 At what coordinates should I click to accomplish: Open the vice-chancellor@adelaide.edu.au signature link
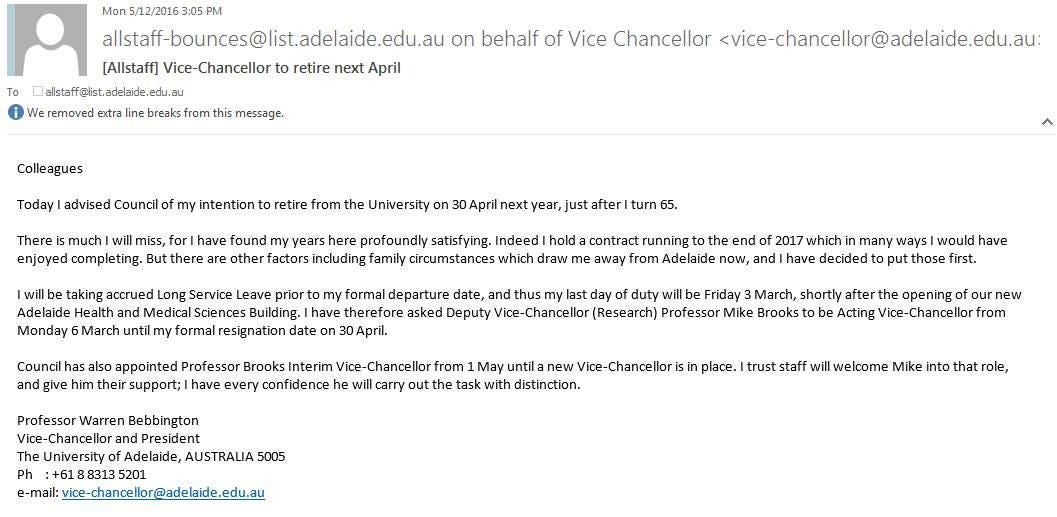click(x=163, y=493)
